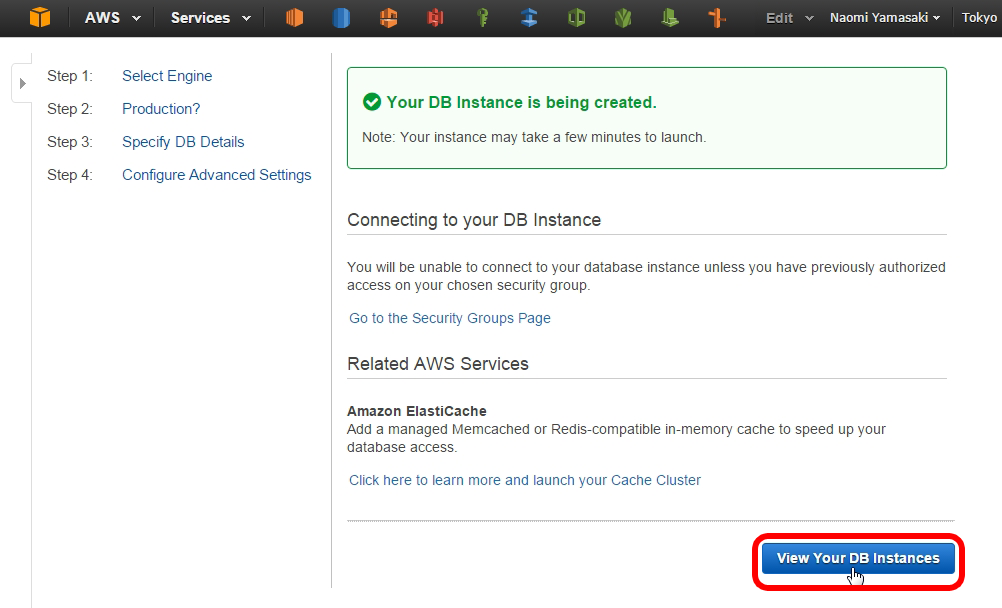This screenshot has width=1002, height=608.
Task: Open the blue cylinder RDS shortcut icon
Action: 341,17
